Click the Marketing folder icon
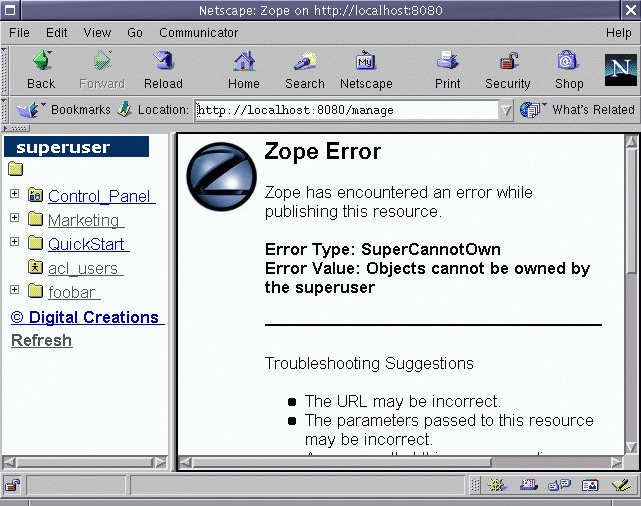The image size is (641, 506). [x=36, y=219]
